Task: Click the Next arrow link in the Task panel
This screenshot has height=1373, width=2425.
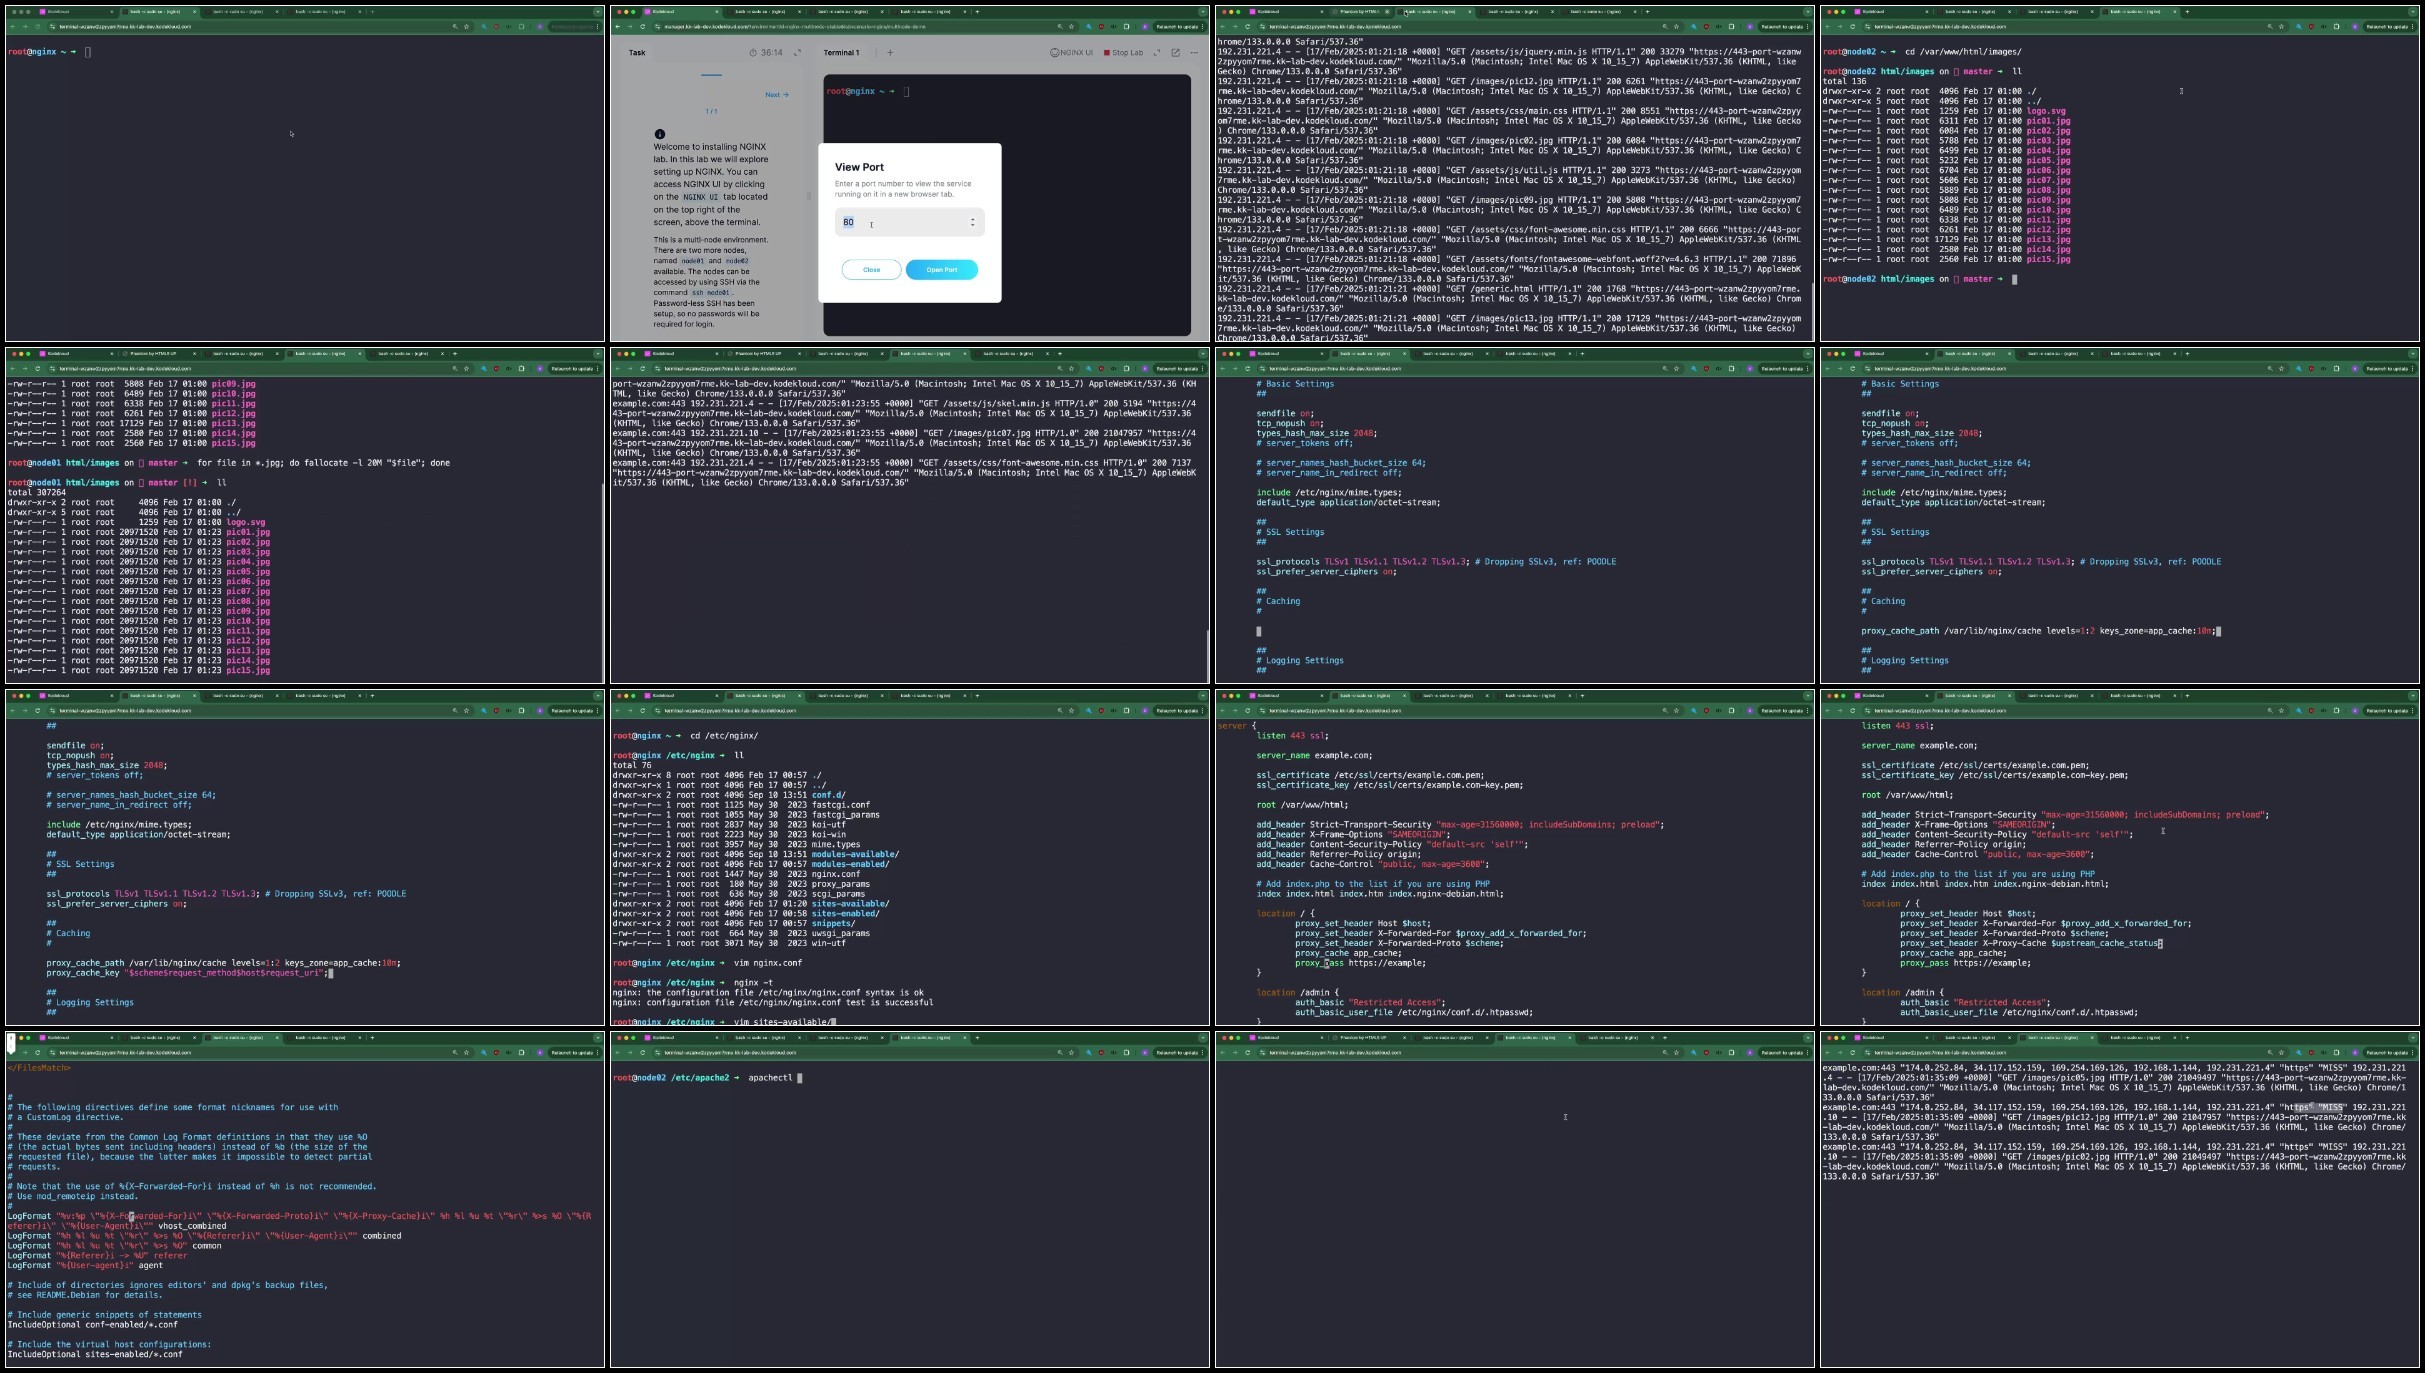Action: [777, 95]
